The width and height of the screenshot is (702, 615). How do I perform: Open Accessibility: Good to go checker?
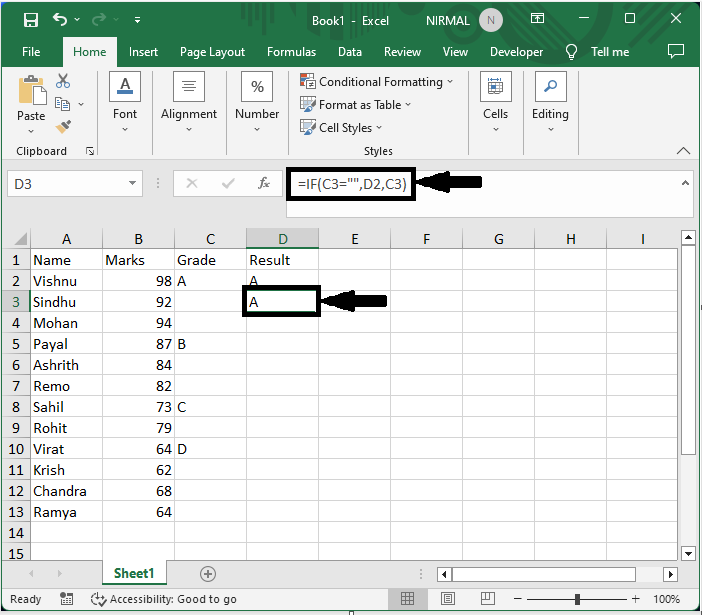163,599
